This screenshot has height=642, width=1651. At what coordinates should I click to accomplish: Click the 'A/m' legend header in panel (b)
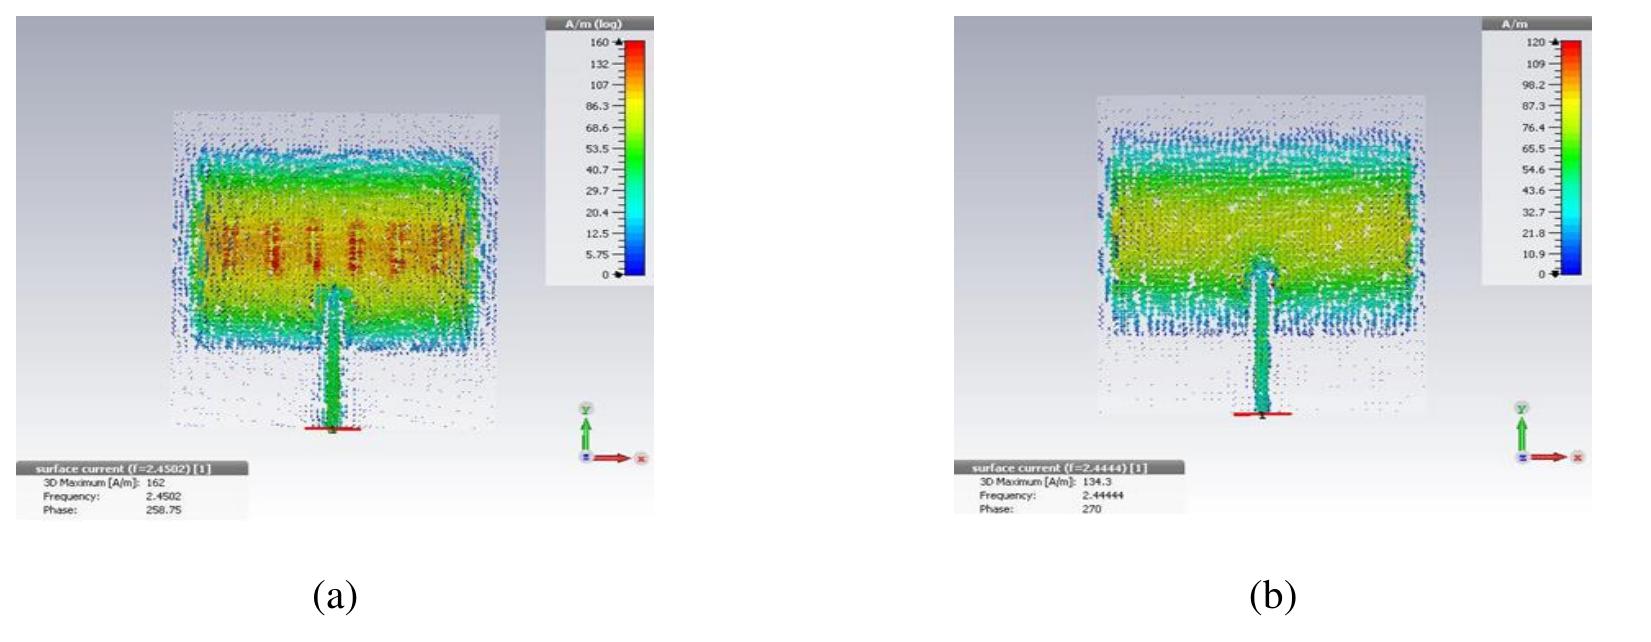click(1536, 23)
